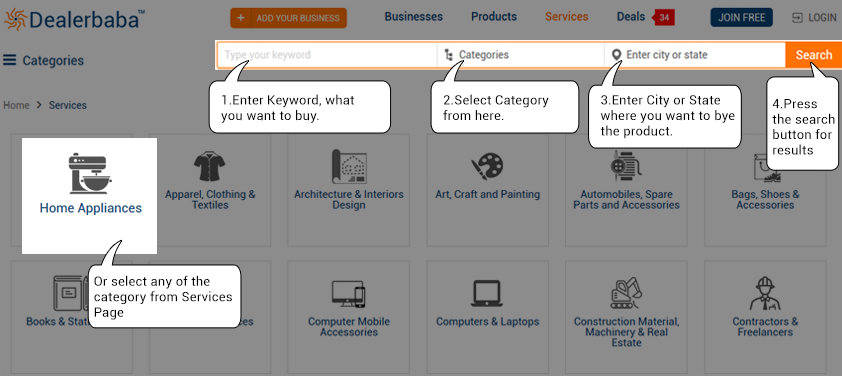Click the login arrow icon
Screen dimensions: 842x376
coord(797,18)
